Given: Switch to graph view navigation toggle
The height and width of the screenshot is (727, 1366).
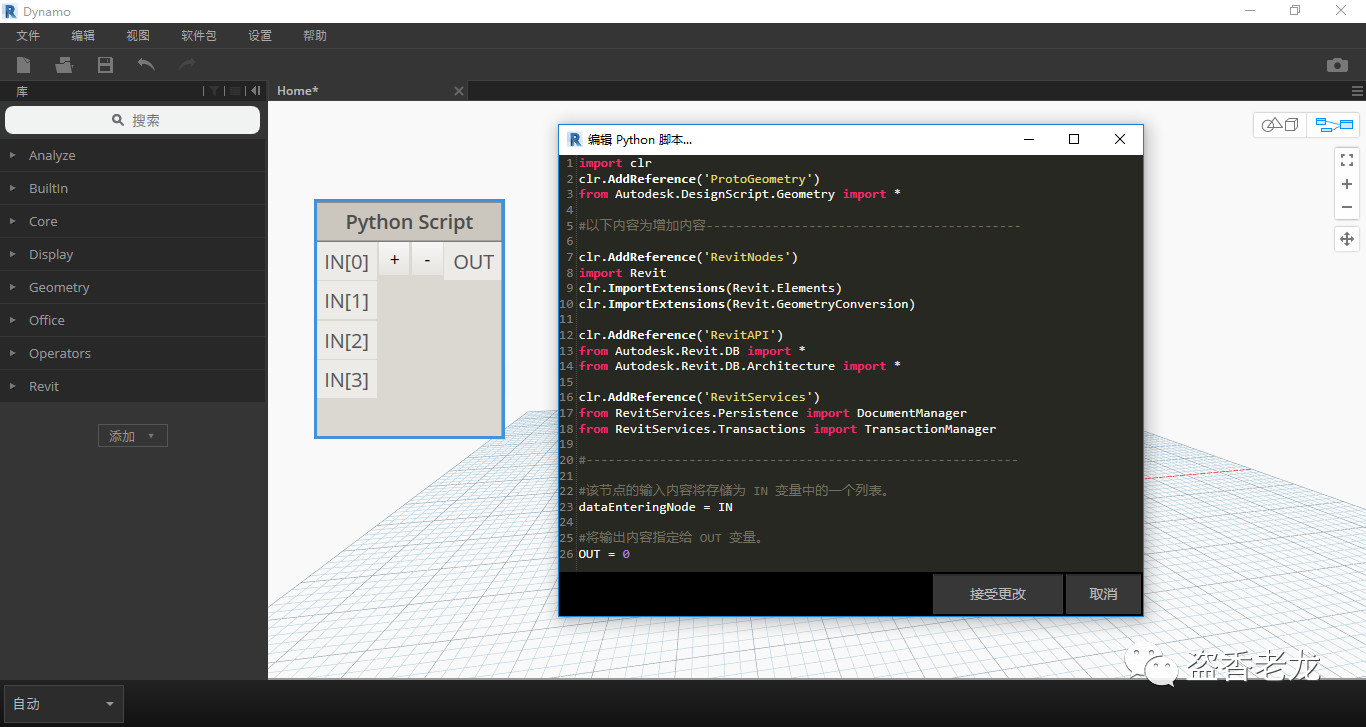Looking at the screenshot, I should [x=1333, y=125].
